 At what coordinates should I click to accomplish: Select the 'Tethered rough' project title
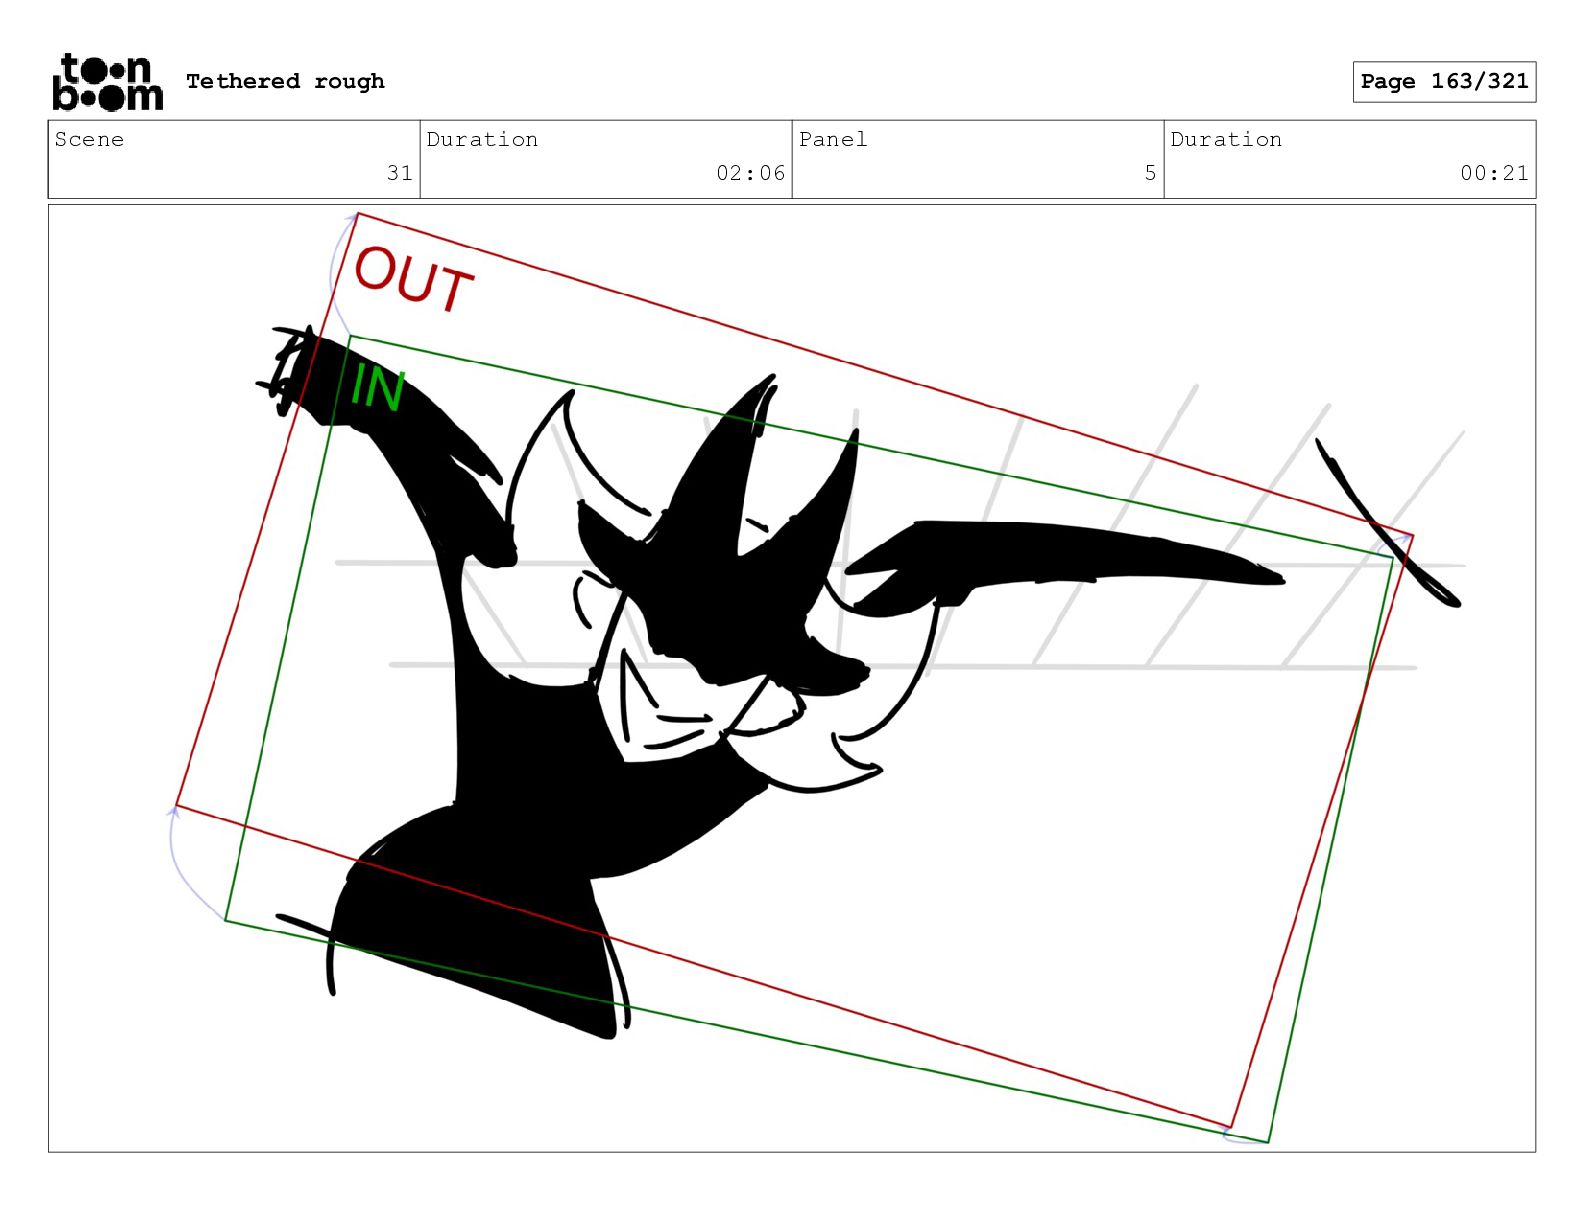tap(285, 81)
